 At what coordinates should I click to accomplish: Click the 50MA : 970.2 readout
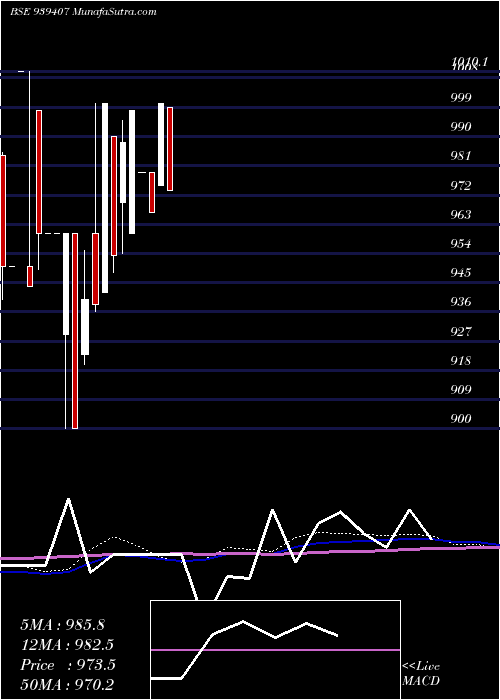67,684
